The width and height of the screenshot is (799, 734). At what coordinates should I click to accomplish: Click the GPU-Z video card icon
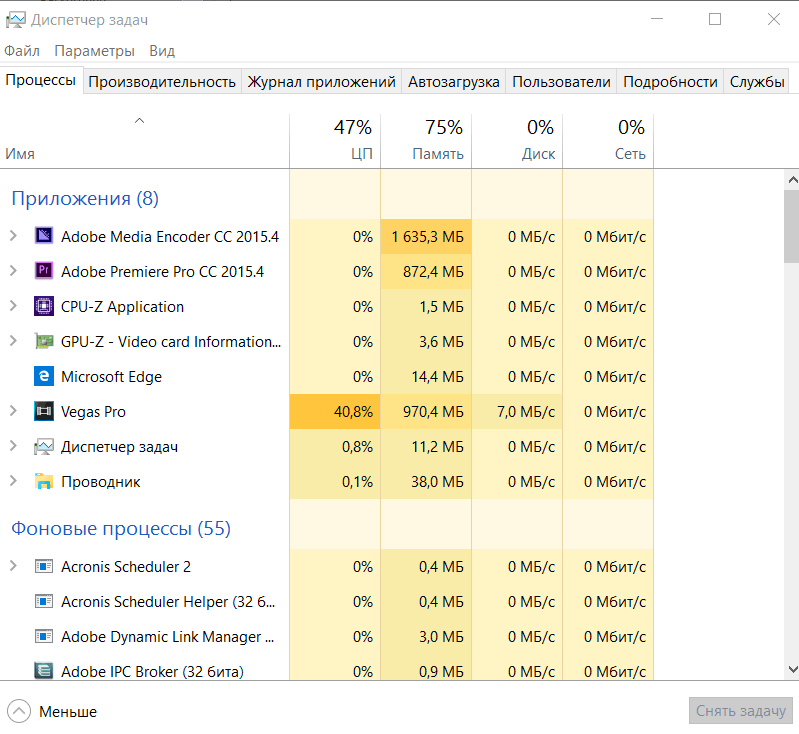44,341
